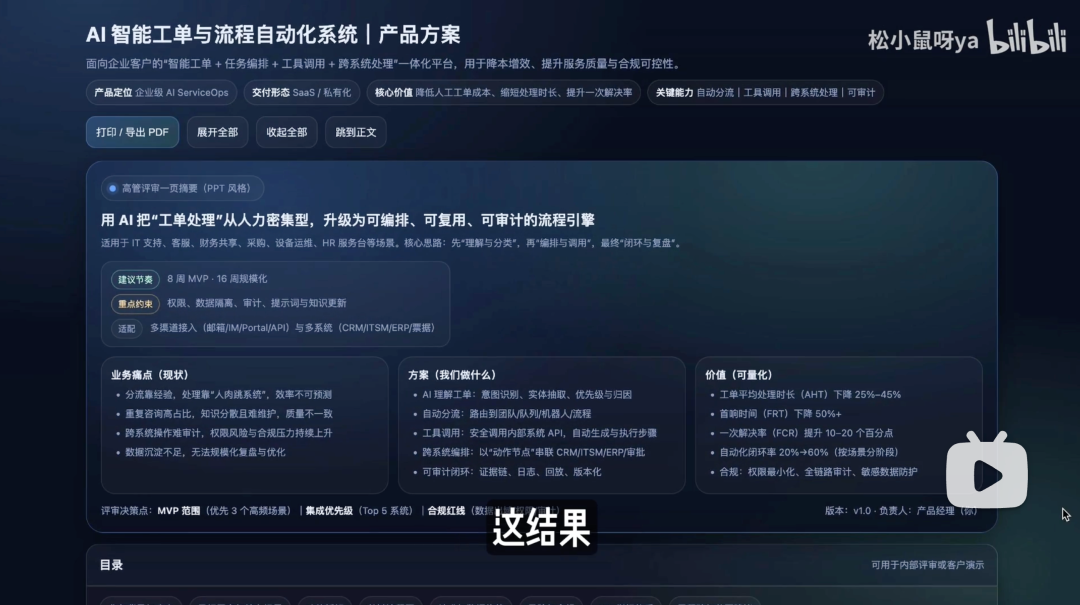Select the 产品定位 企业级 AI ServiceOps chip
This screenshot has width=1080, height=605.
[161, 92]
